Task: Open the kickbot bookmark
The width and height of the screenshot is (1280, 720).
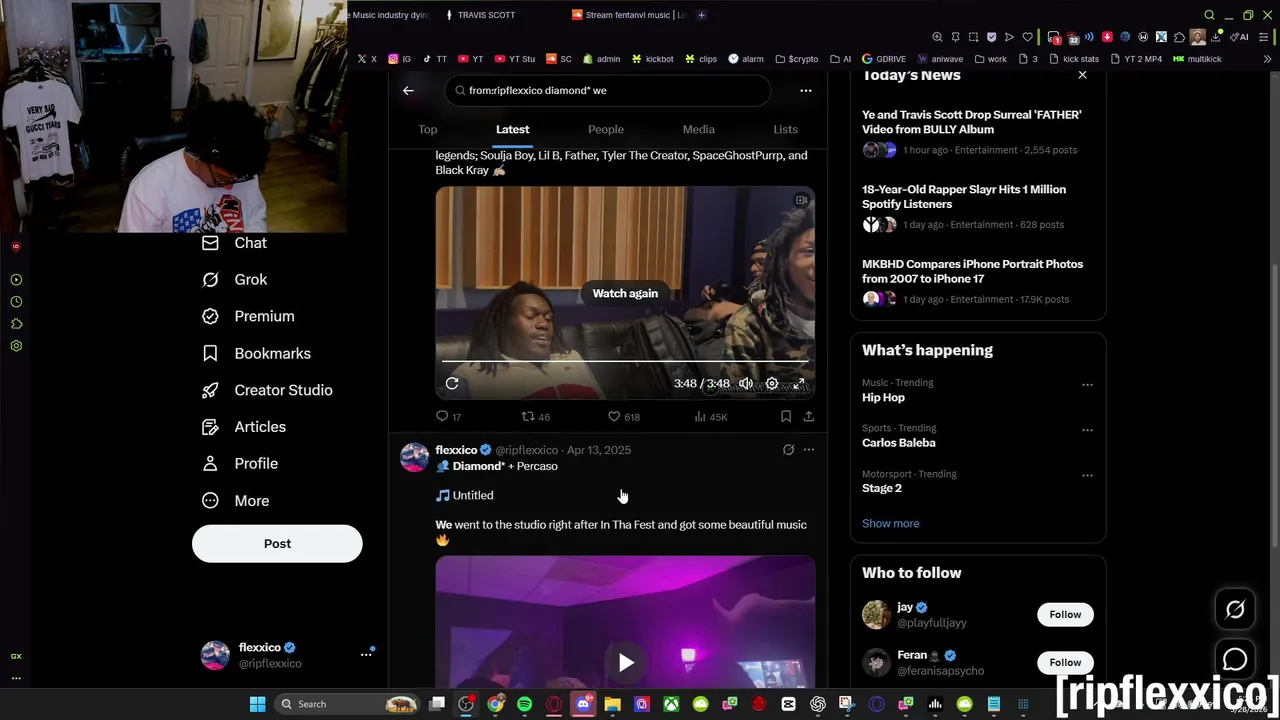Action: [x=652, y=59]
